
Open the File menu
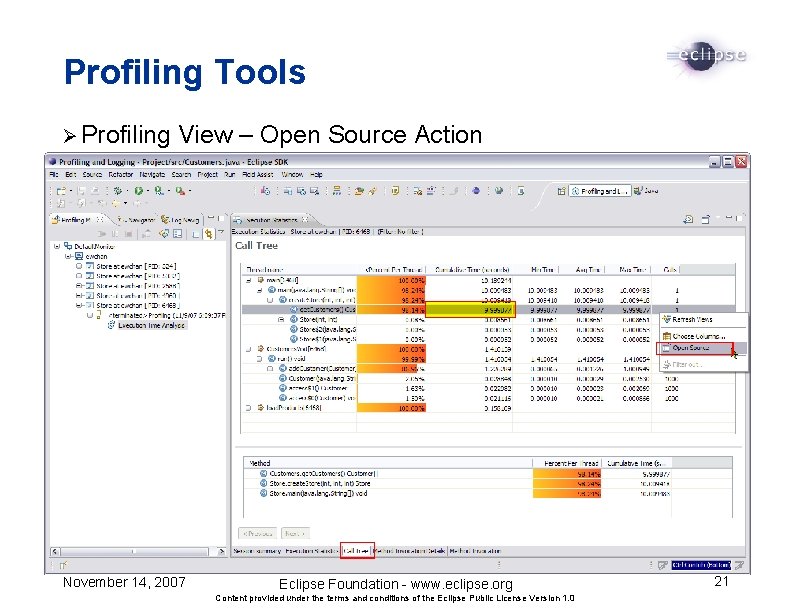(54, 175)
